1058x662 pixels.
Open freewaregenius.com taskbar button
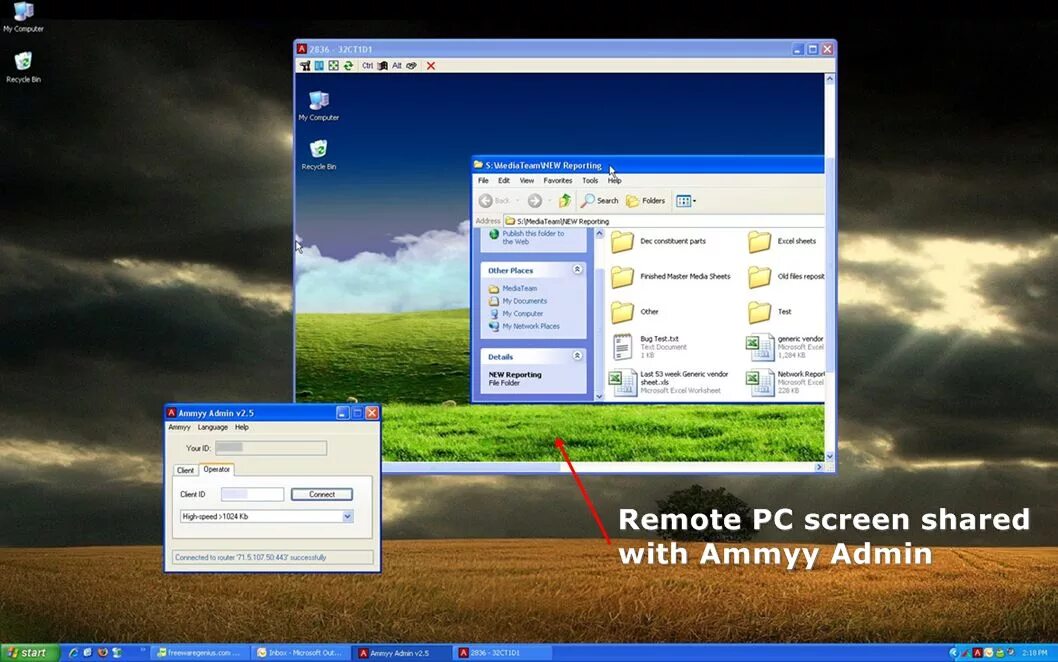point(198,653)
